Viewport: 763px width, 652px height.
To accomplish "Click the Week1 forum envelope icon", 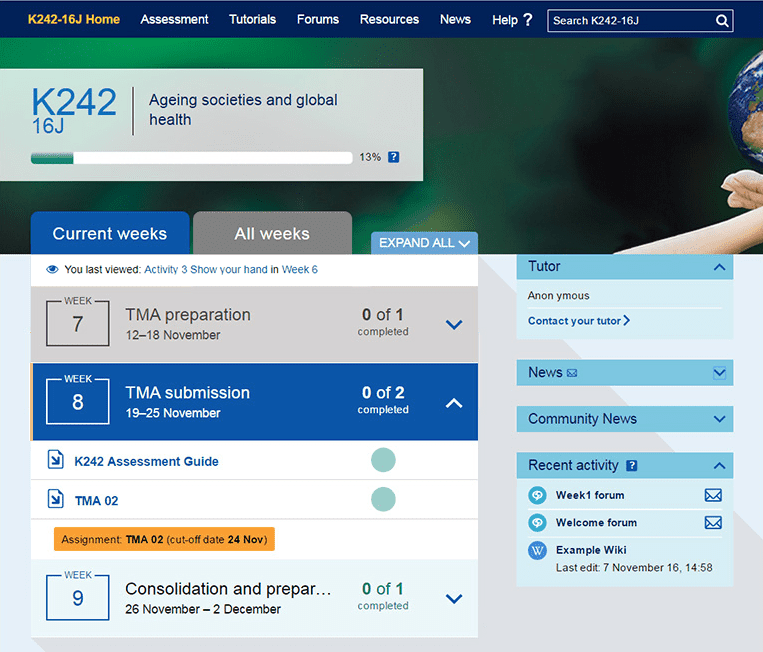I will point(713,495).
